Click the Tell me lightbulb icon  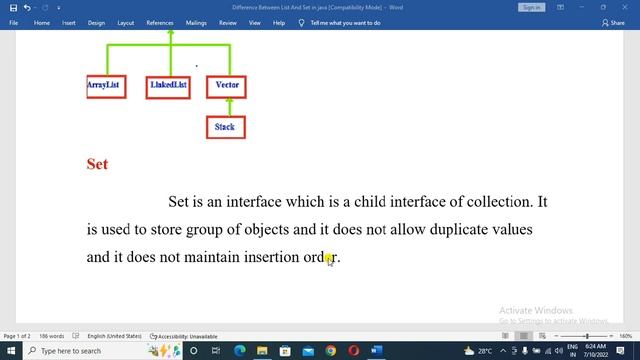pyautogui.click(x=301, y=23)
